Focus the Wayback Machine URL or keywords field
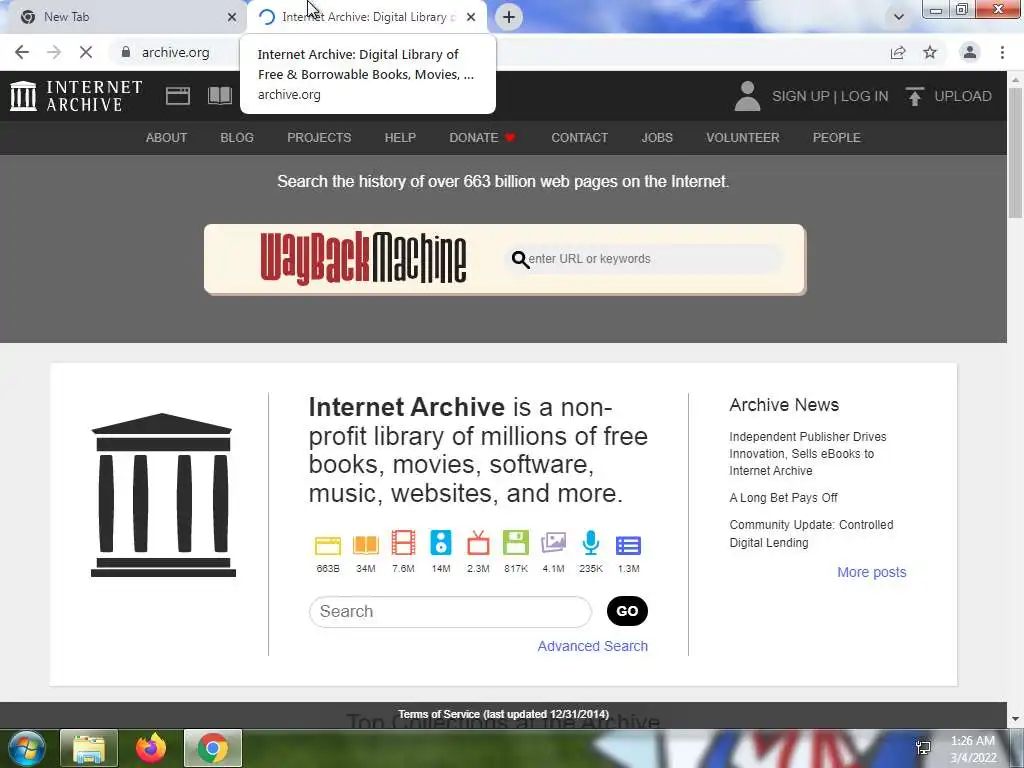1024x768 pixels. (x=645, y=259)
